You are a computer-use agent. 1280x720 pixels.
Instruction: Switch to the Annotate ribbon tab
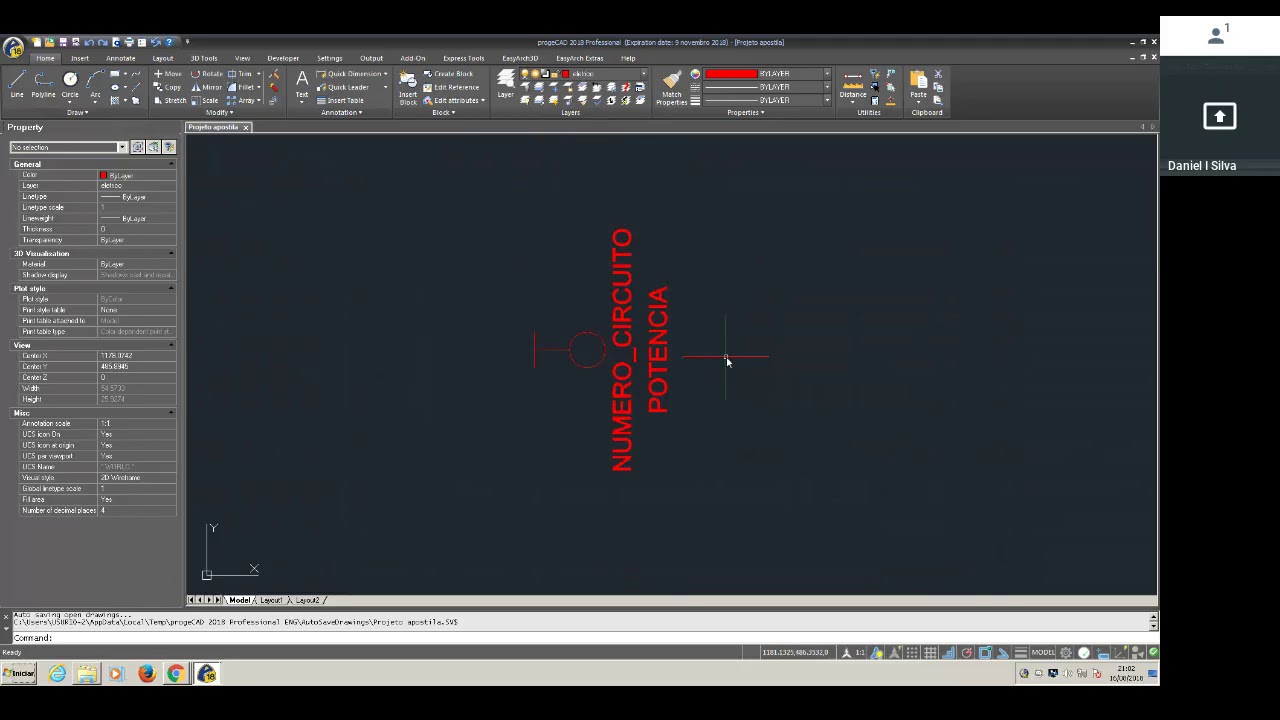pyautogui.click(x=120, y=58)
